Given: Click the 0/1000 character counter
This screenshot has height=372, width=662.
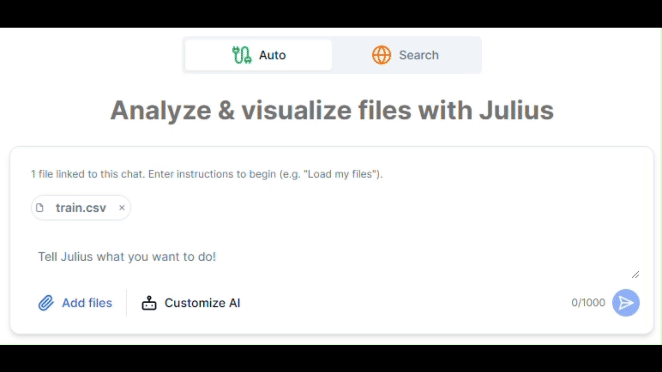Looking at the screenshot, I should point(588,302).
